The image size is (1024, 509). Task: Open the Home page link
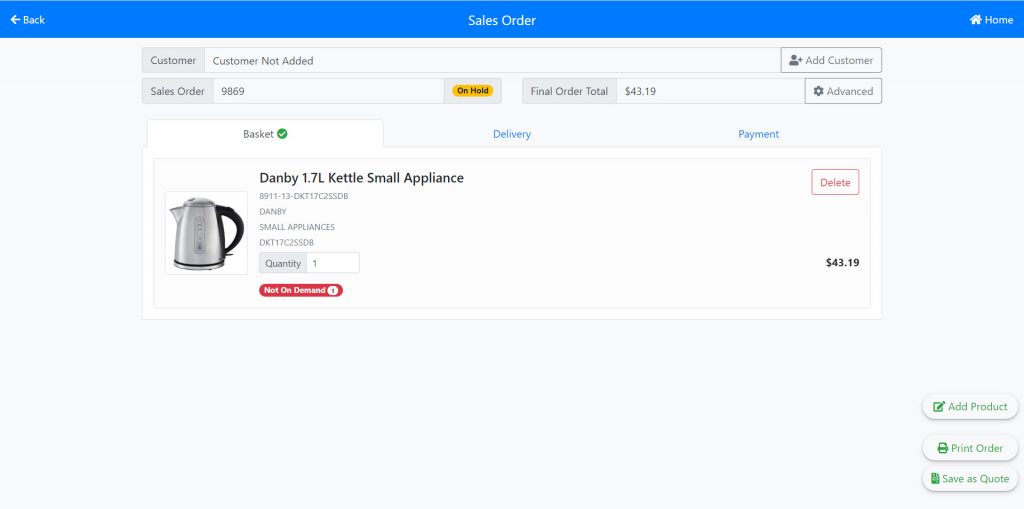[x=991, y=20]
